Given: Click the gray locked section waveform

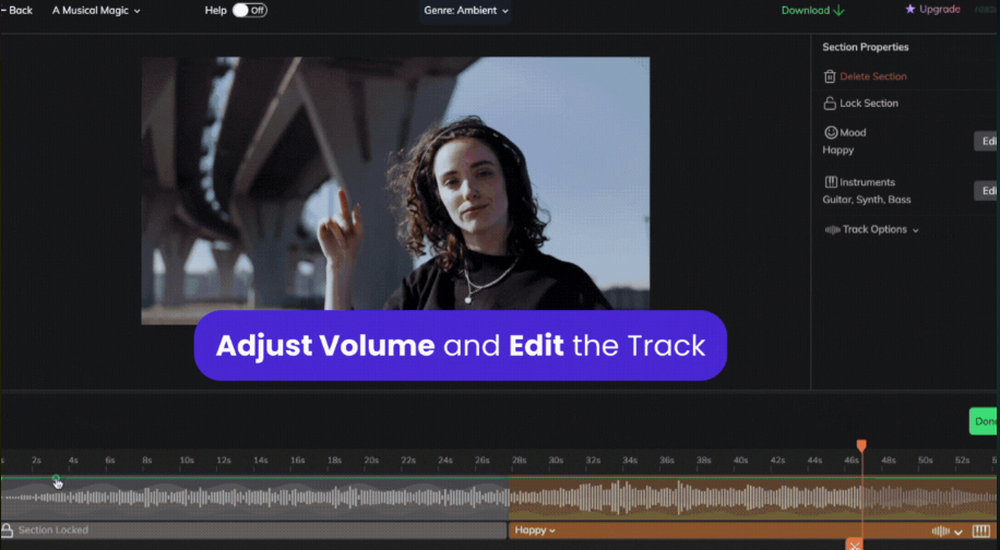Looking at the screenshot, I should tap(254, 498).
